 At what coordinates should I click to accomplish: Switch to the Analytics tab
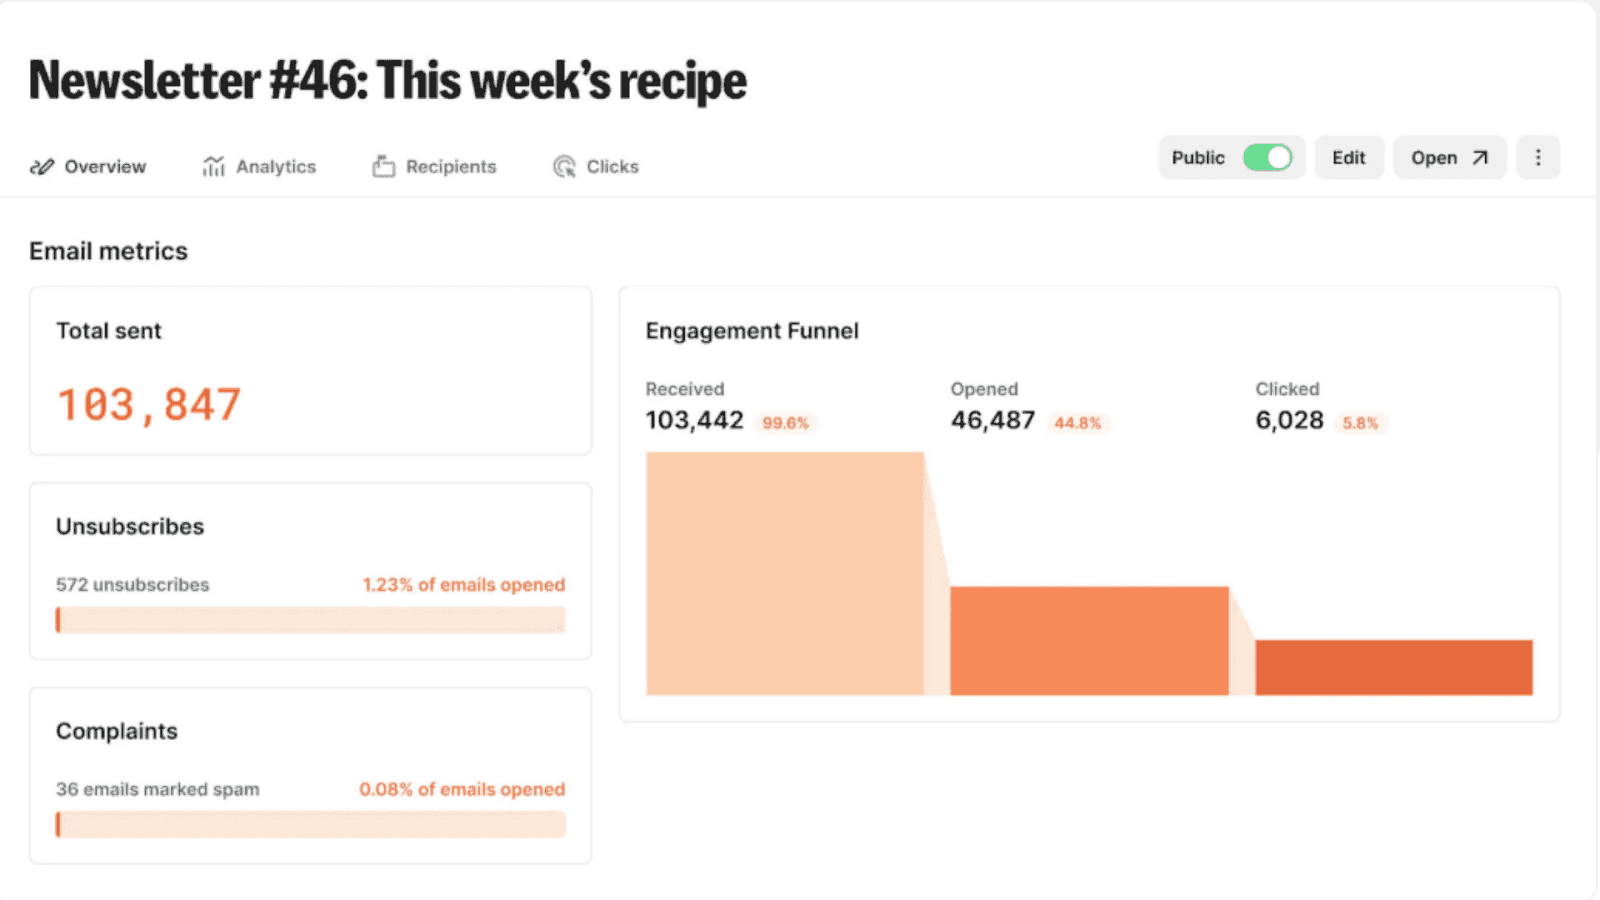[x=275, y=166]
